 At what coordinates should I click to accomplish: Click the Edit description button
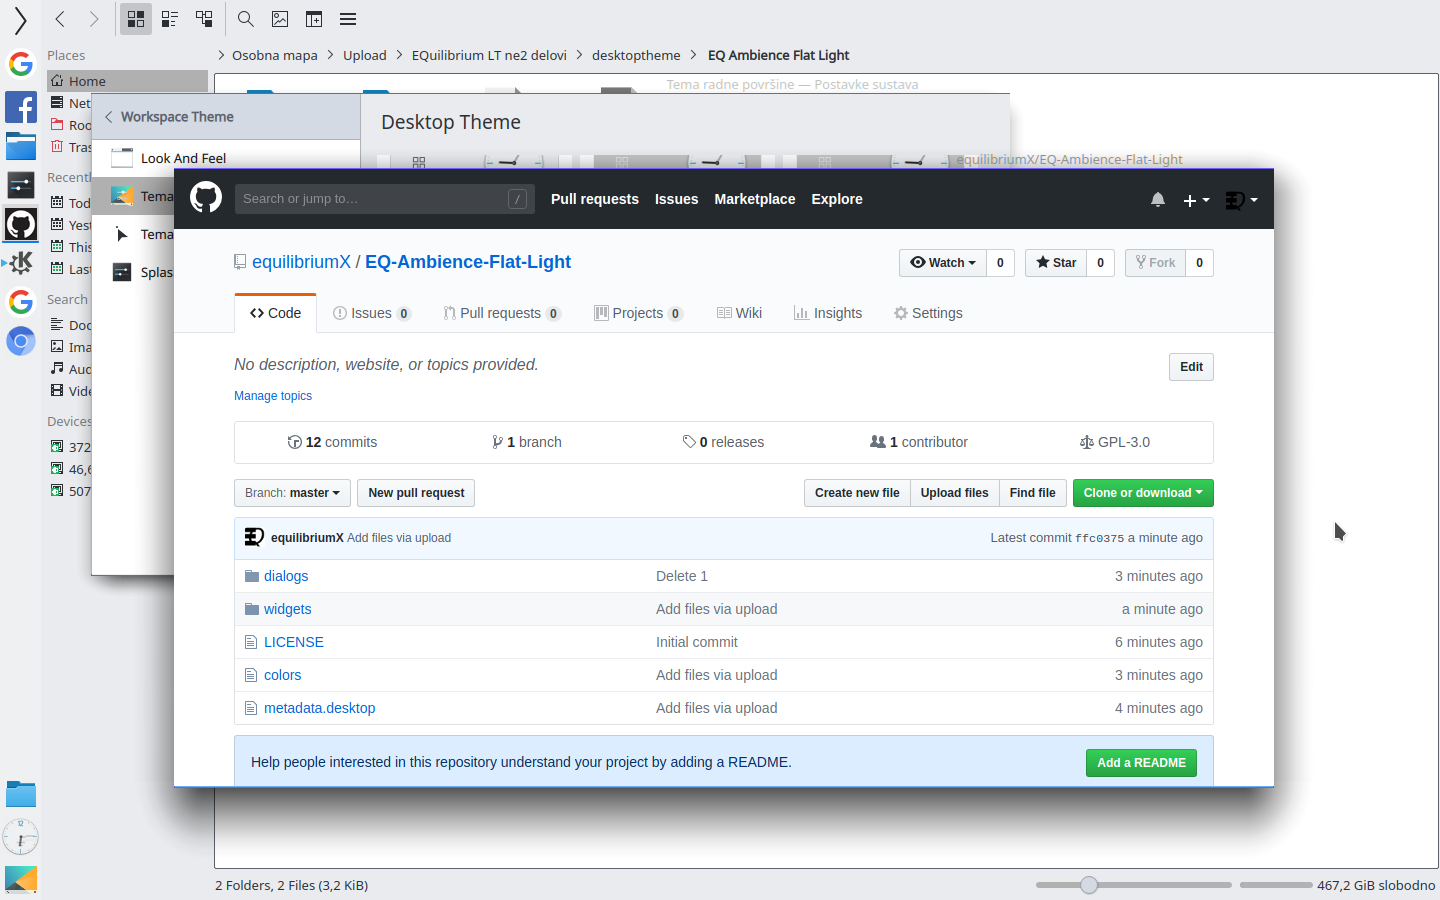tap(1191, 367)
